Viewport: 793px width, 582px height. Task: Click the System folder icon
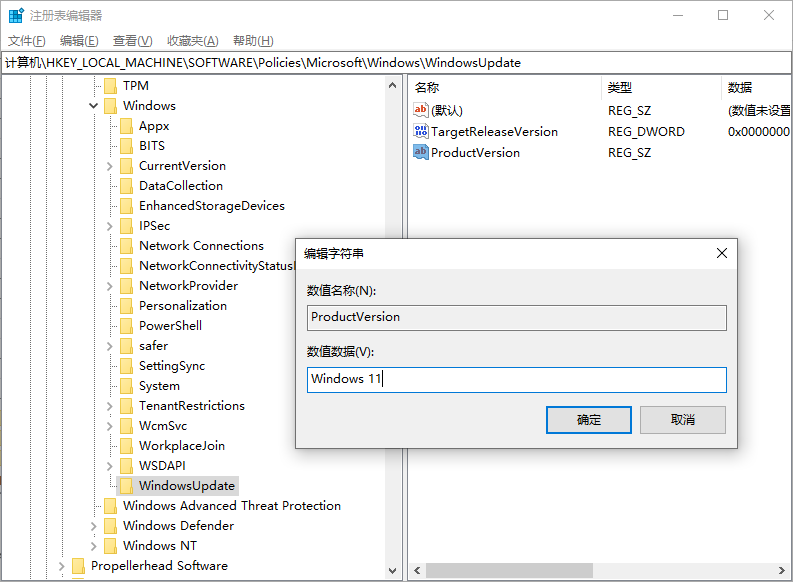tap(126, 386)
